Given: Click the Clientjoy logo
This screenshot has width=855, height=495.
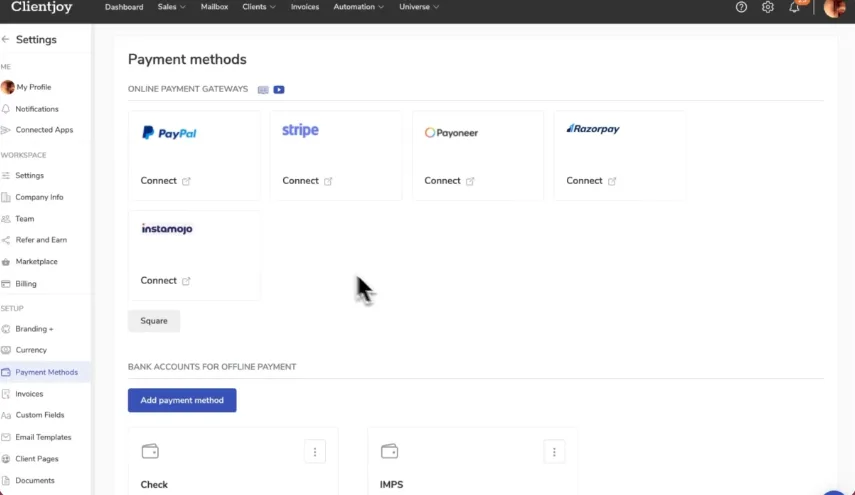Looking at the screenshot, I should (41, 7).
